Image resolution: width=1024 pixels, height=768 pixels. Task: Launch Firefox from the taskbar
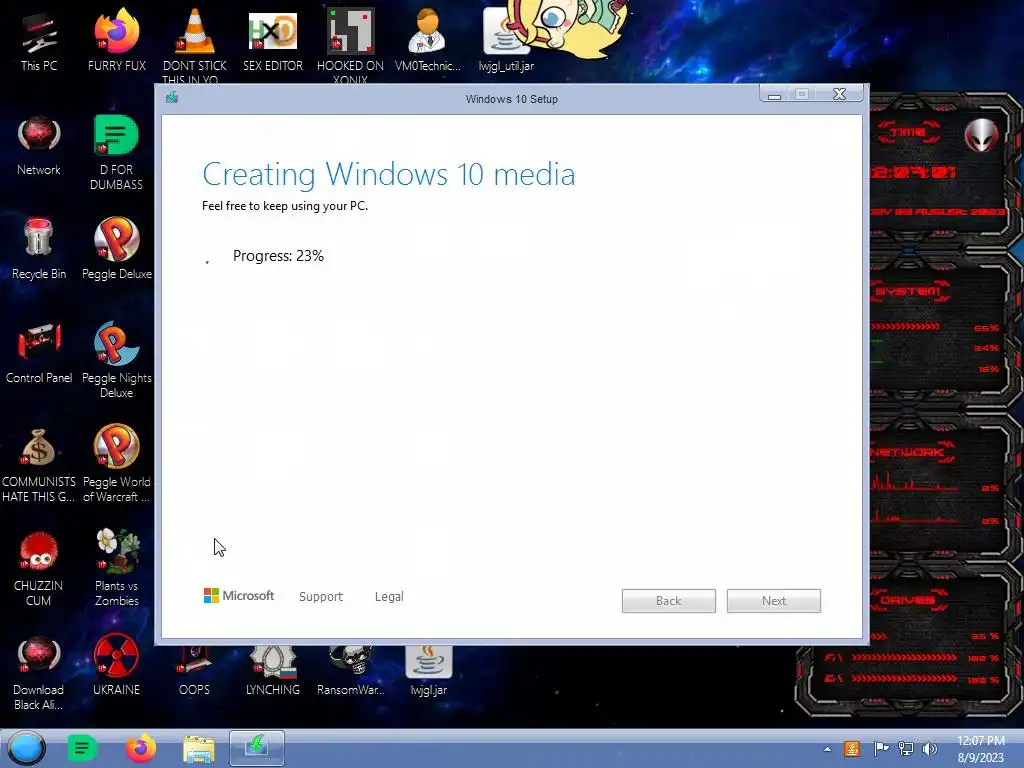pyautogui.click(x=140, y=748)
